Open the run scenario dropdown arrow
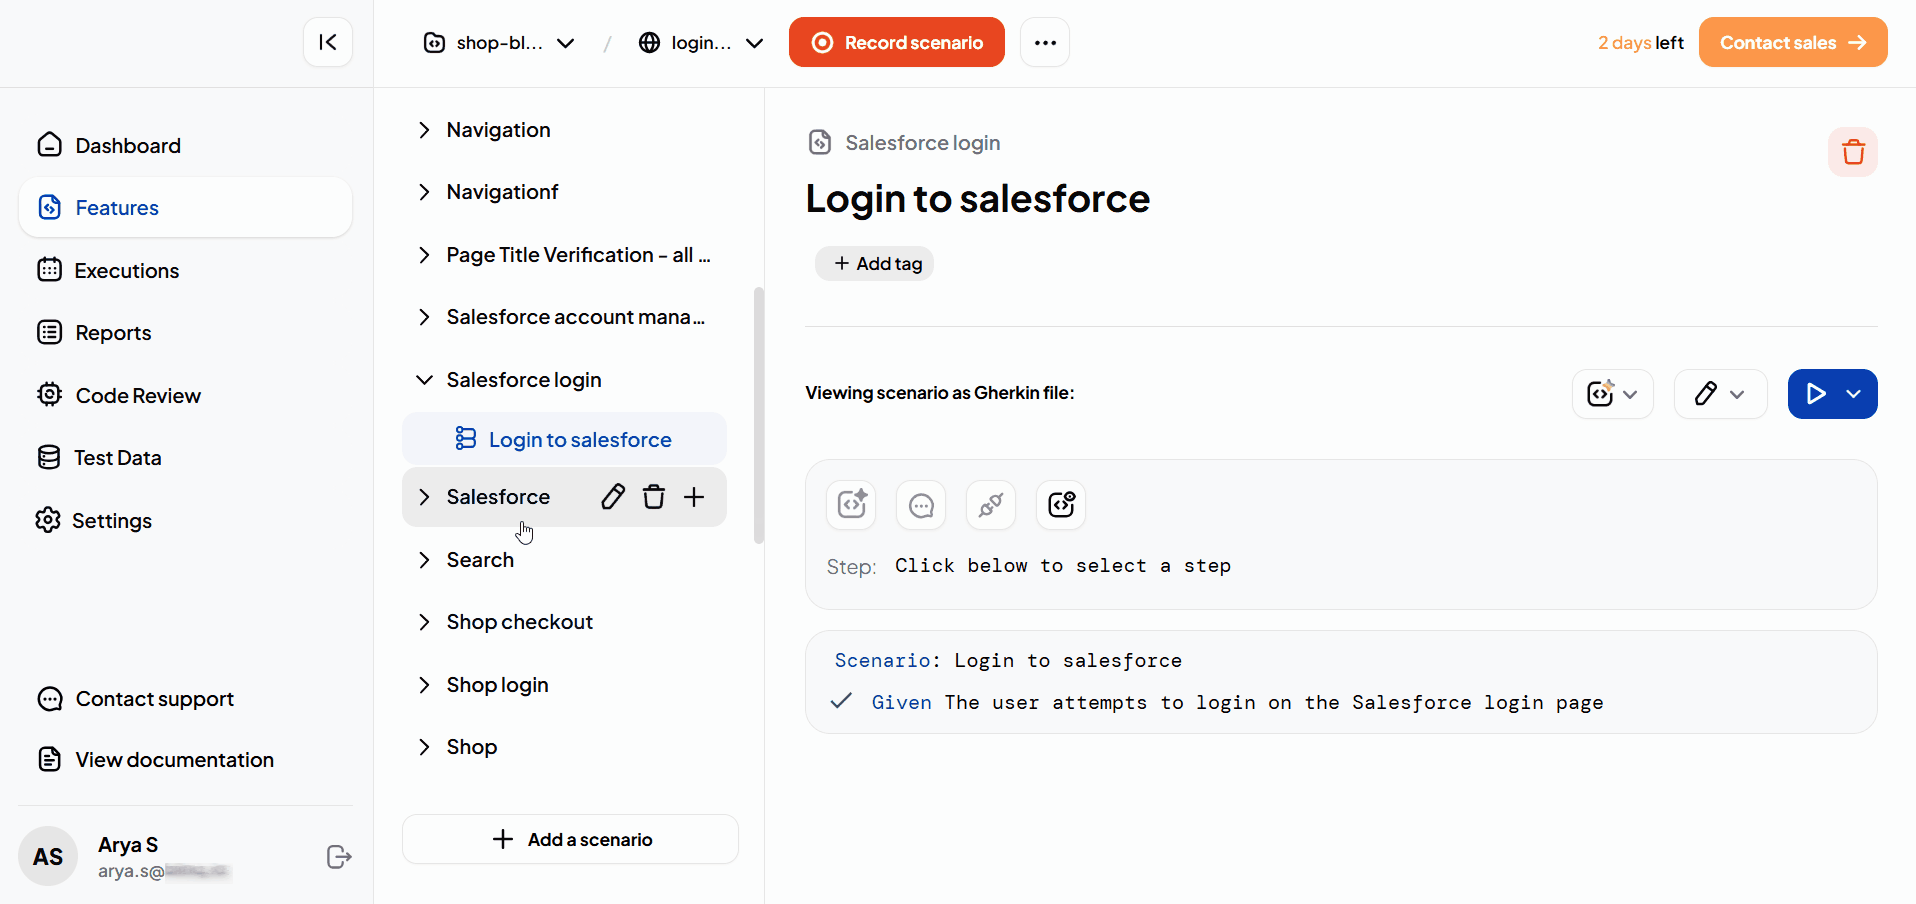 coord(1854,394)
